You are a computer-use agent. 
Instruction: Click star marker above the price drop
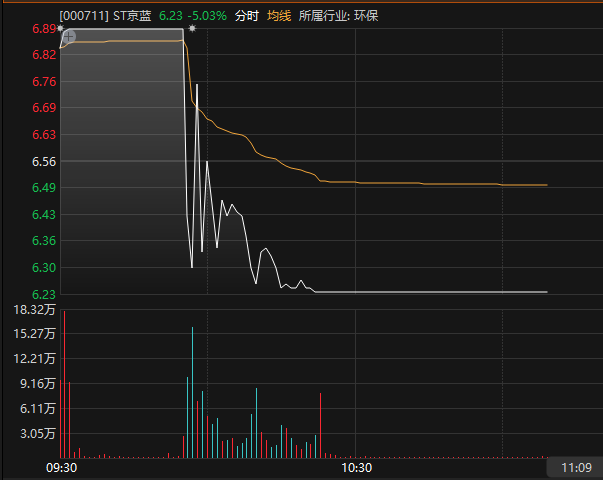tap(192, 28)
